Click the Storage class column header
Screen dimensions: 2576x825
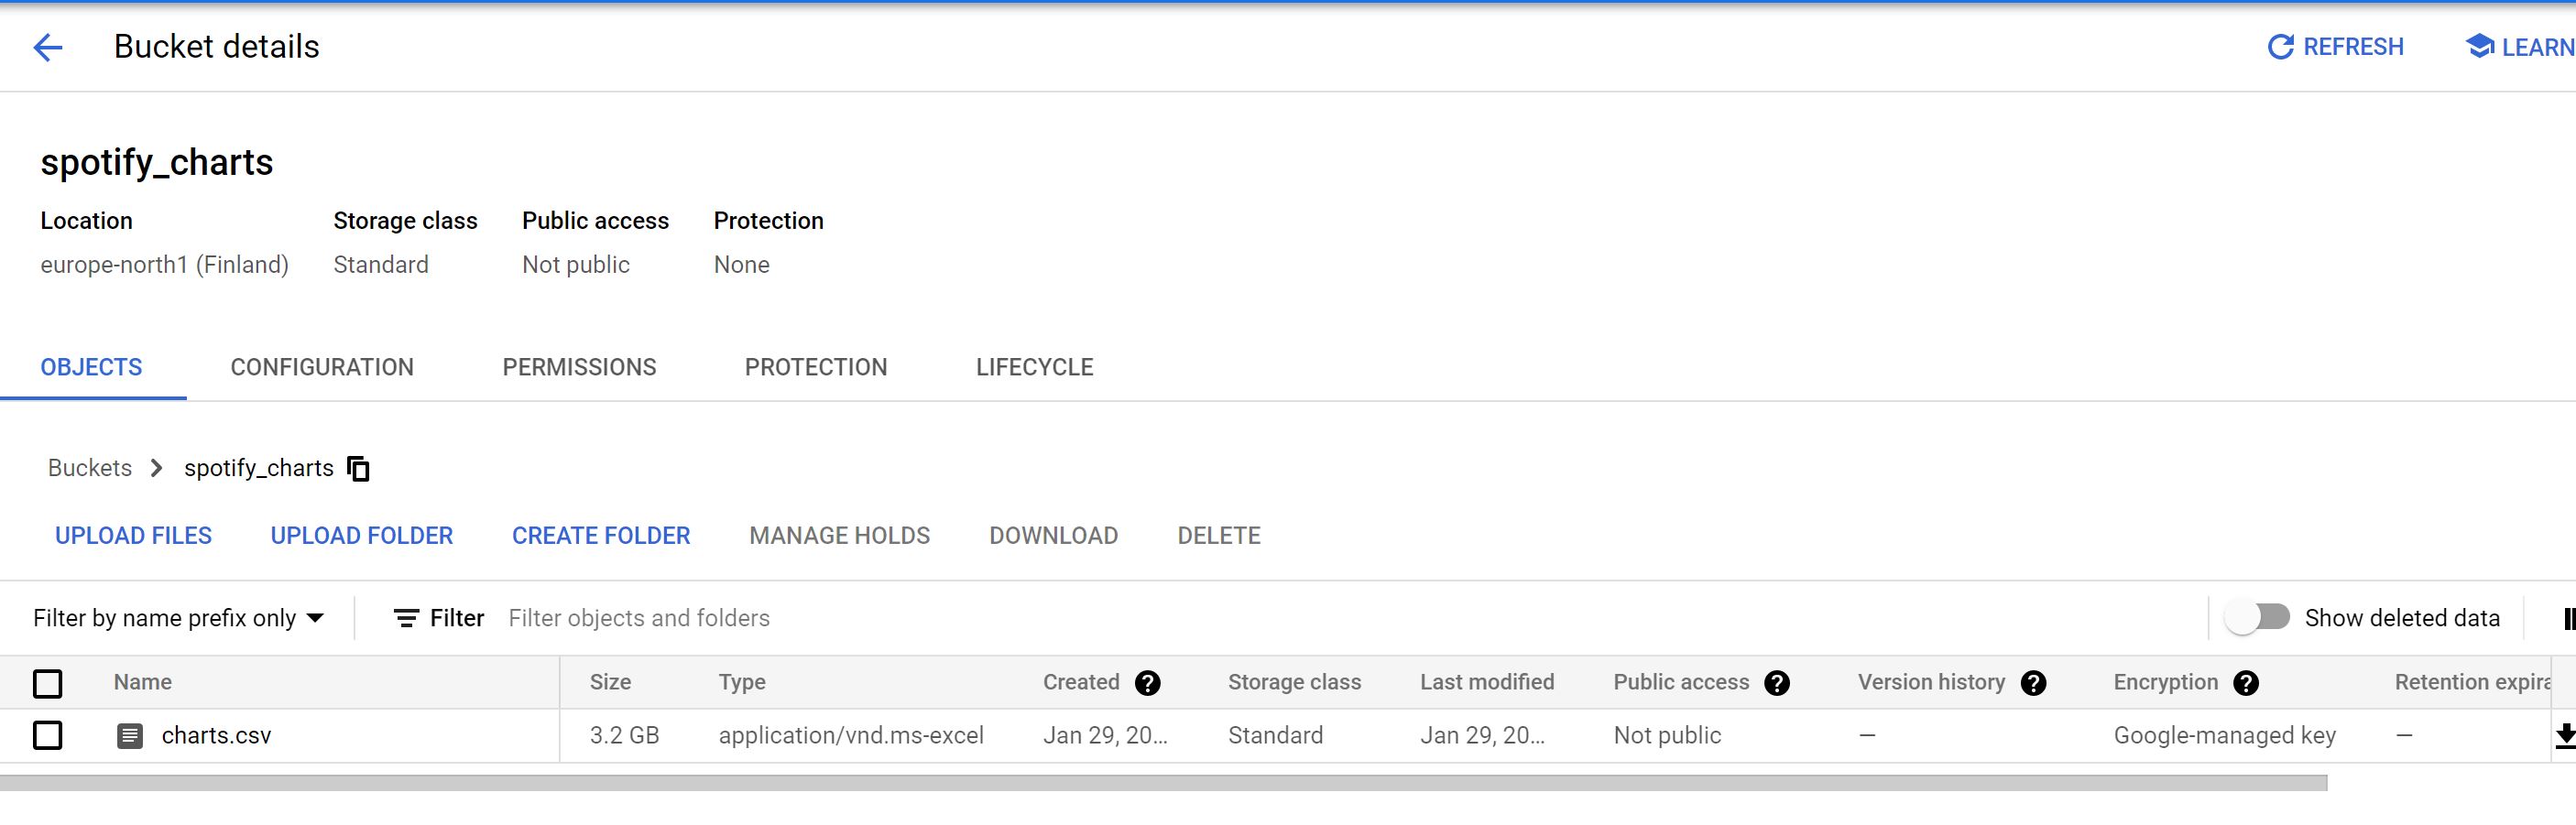coord(1294,683)
